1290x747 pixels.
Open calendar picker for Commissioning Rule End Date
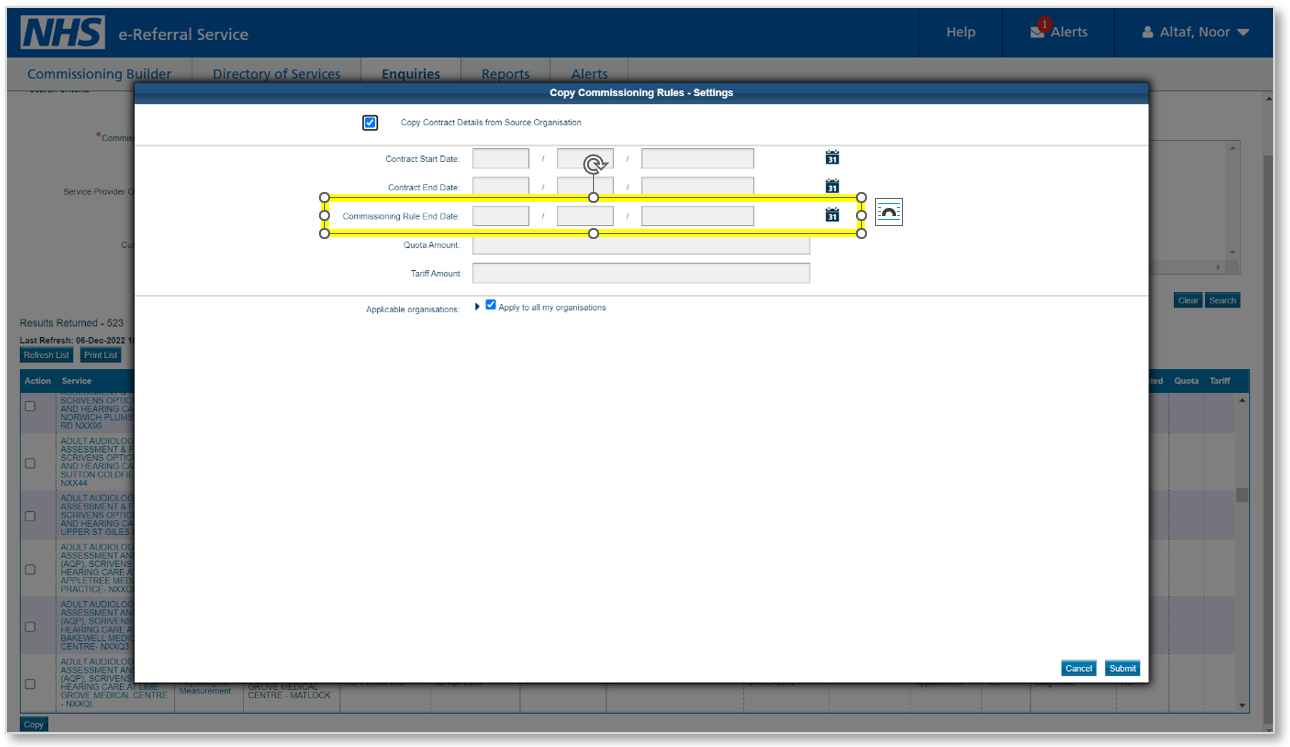point(832,215)
